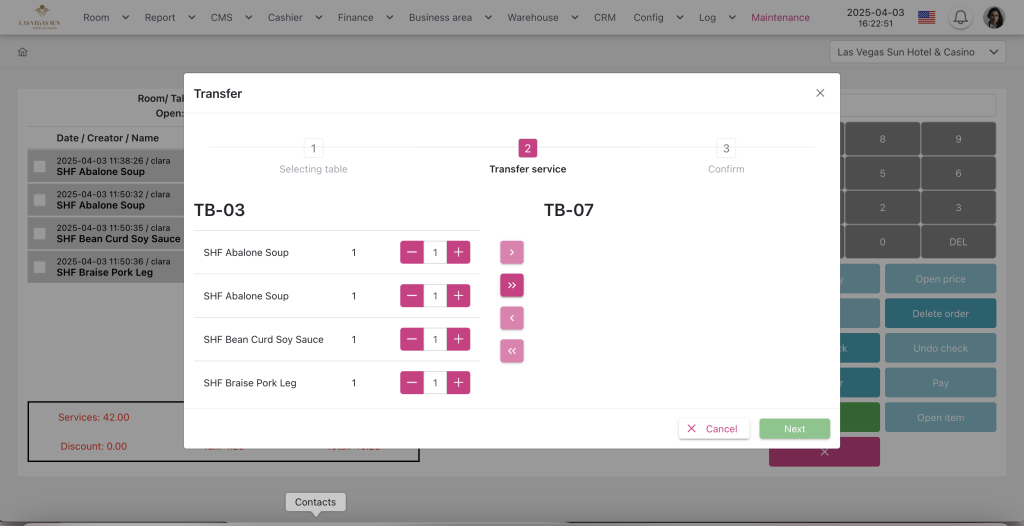This screenshot has width=1024, height=526.
Task: Click the move-all-left double arrow button
Action: 512,352
